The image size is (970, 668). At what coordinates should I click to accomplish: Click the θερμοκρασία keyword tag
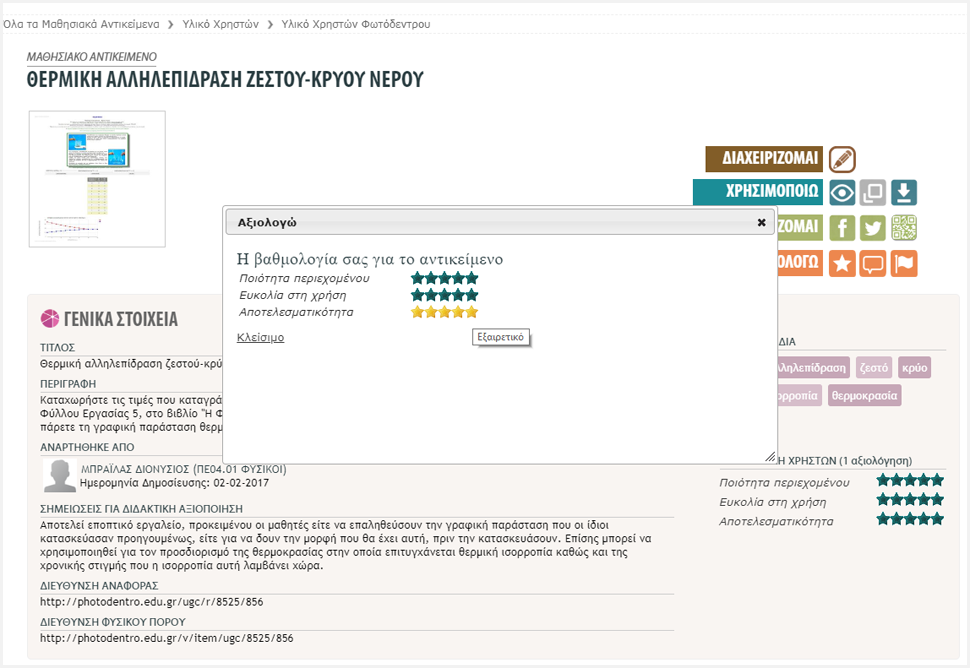(864, 396)
